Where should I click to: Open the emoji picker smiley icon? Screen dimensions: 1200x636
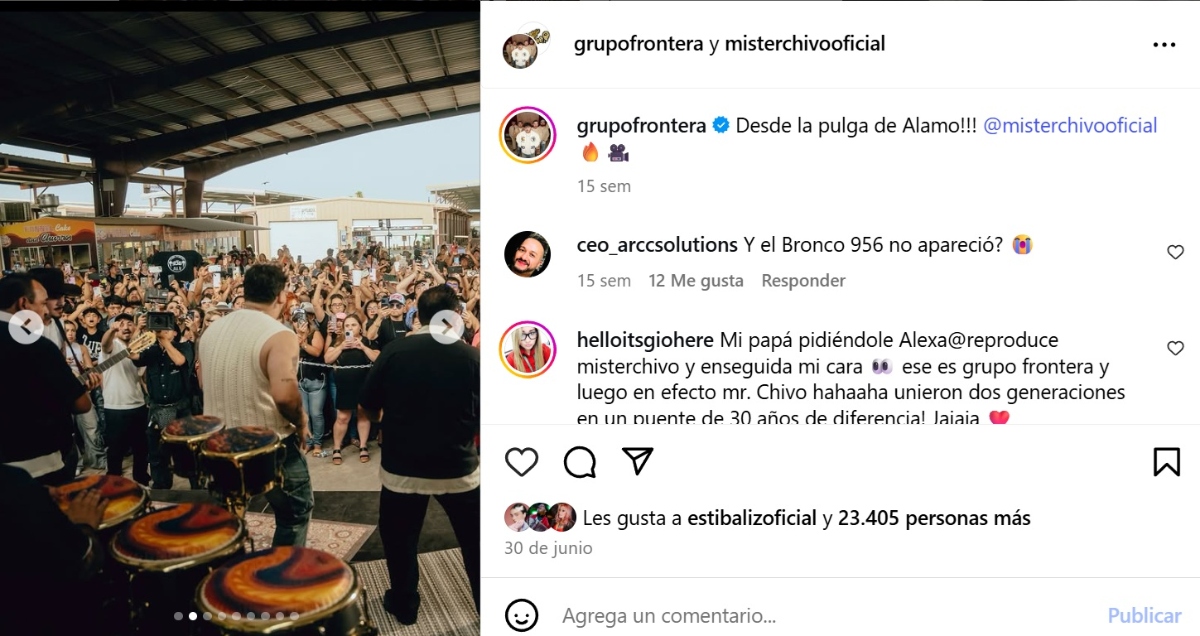[x=521, y=615]
